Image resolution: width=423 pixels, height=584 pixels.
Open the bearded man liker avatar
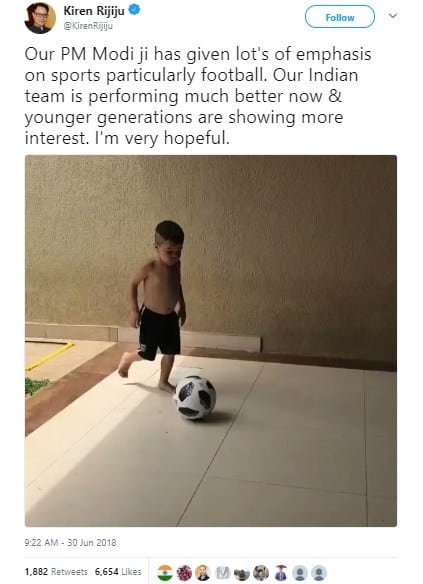point(203,572)
